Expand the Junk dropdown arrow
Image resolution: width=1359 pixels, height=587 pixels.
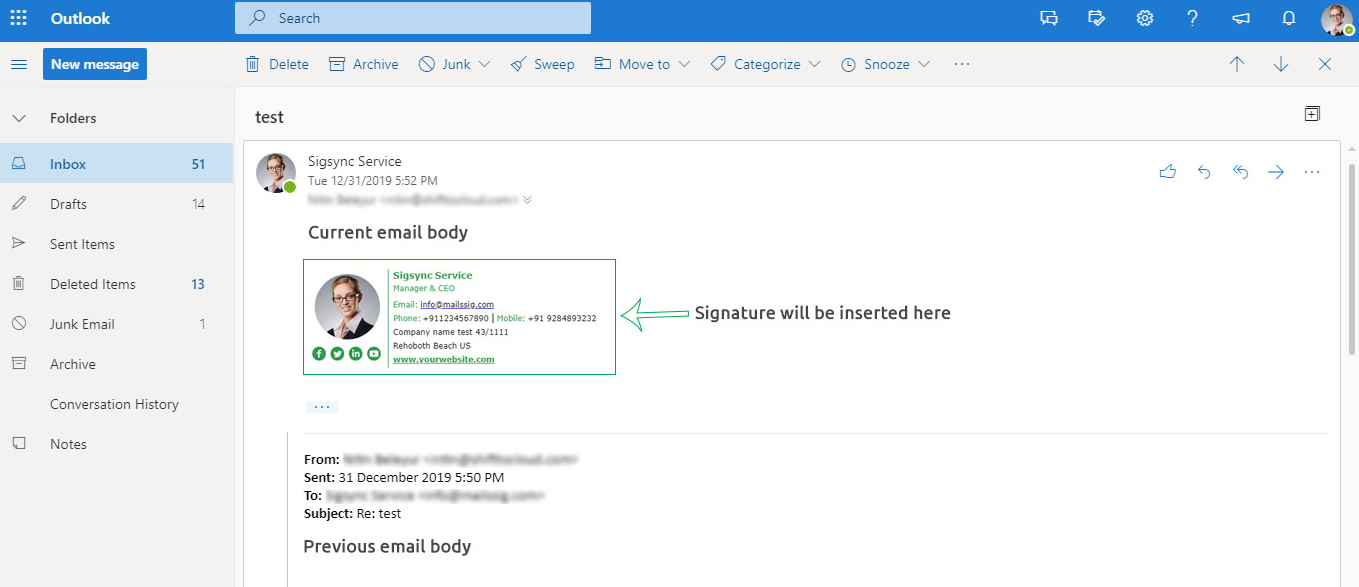pyautogui.click(x=485, y=64)
